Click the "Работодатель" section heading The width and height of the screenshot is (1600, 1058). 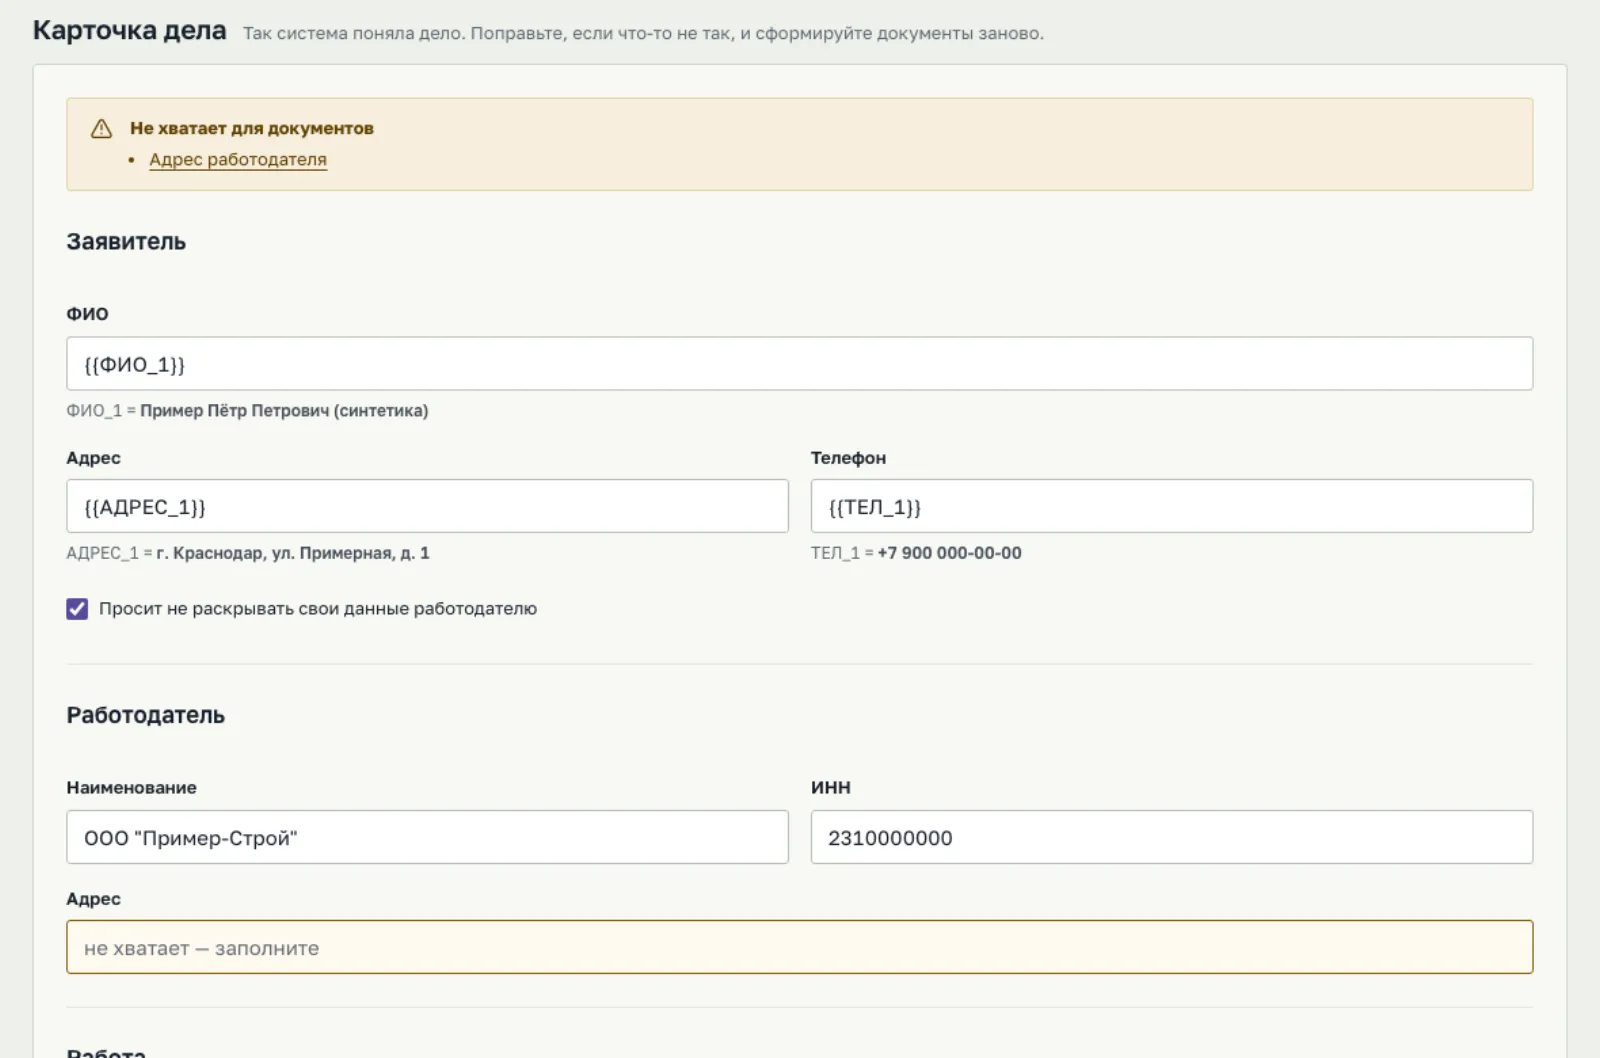[x=146, y=715]
